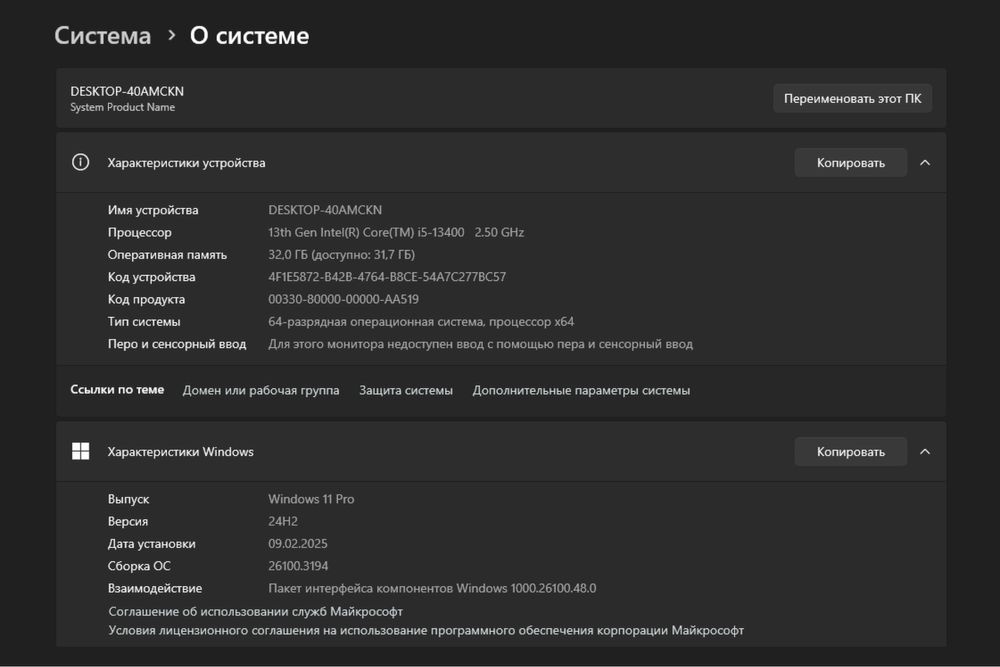Click the Характеристики устройства header text
The height and width of the screenshot is (667, 1000).
click(x=186, y=163)
